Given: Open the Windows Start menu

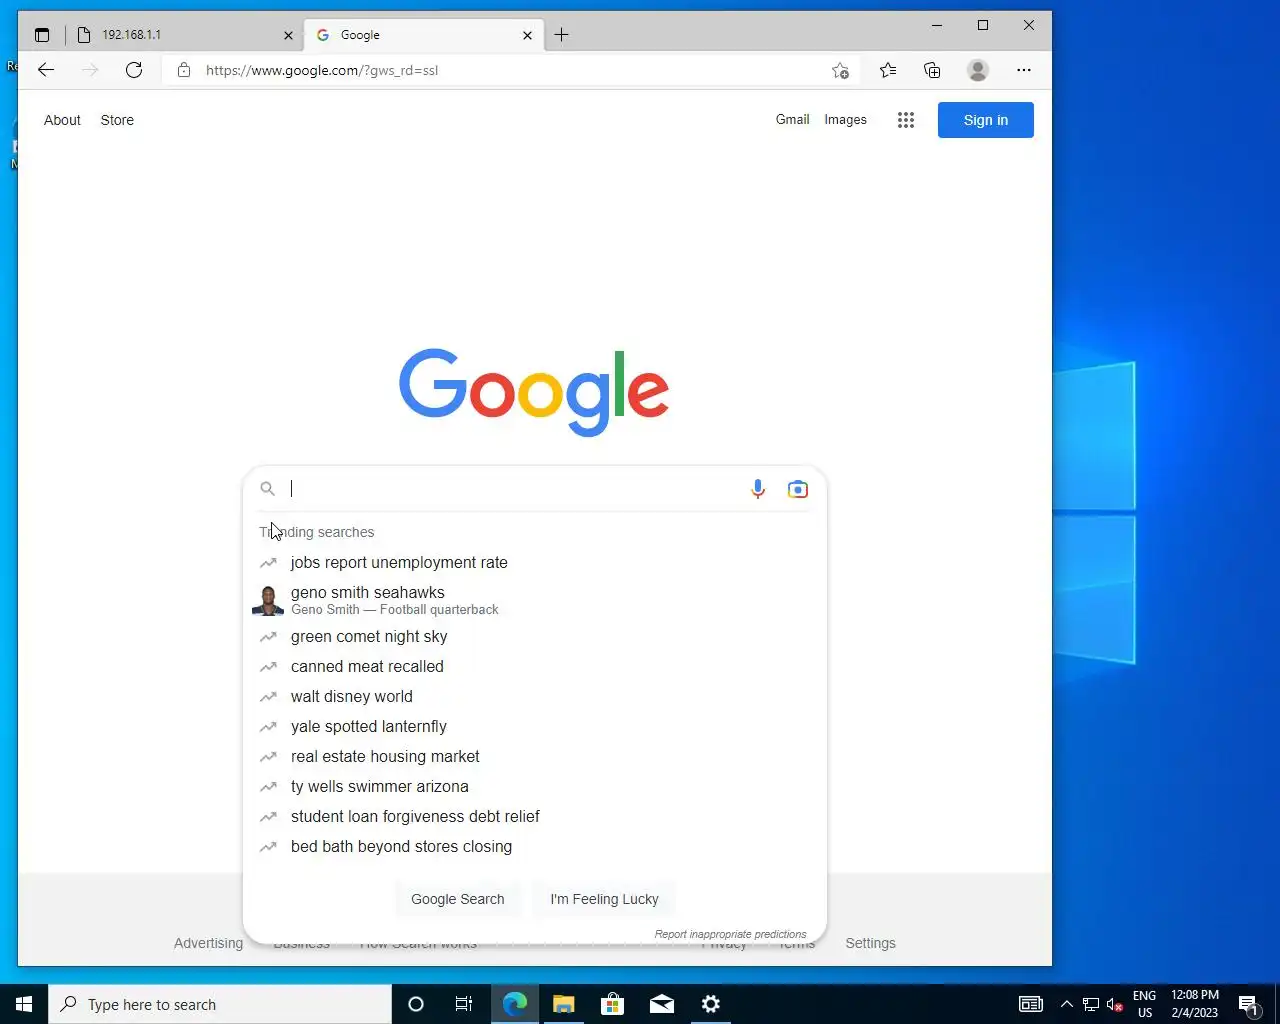Looking at the screenshot, I should (x=24, y=1004).
